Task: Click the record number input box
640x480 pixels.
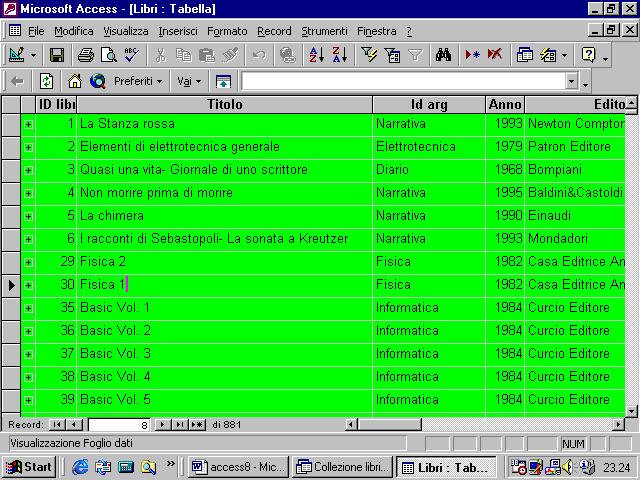Action: tap(119, 425)
